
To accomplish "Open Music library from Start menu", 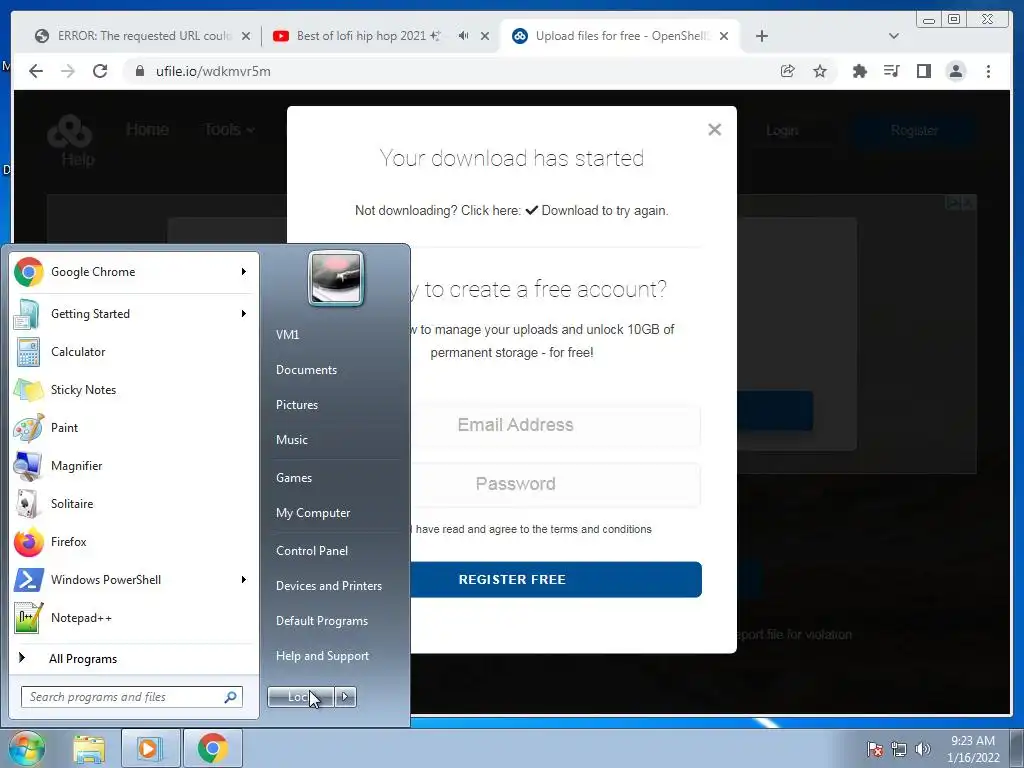I will coord(292,440).
